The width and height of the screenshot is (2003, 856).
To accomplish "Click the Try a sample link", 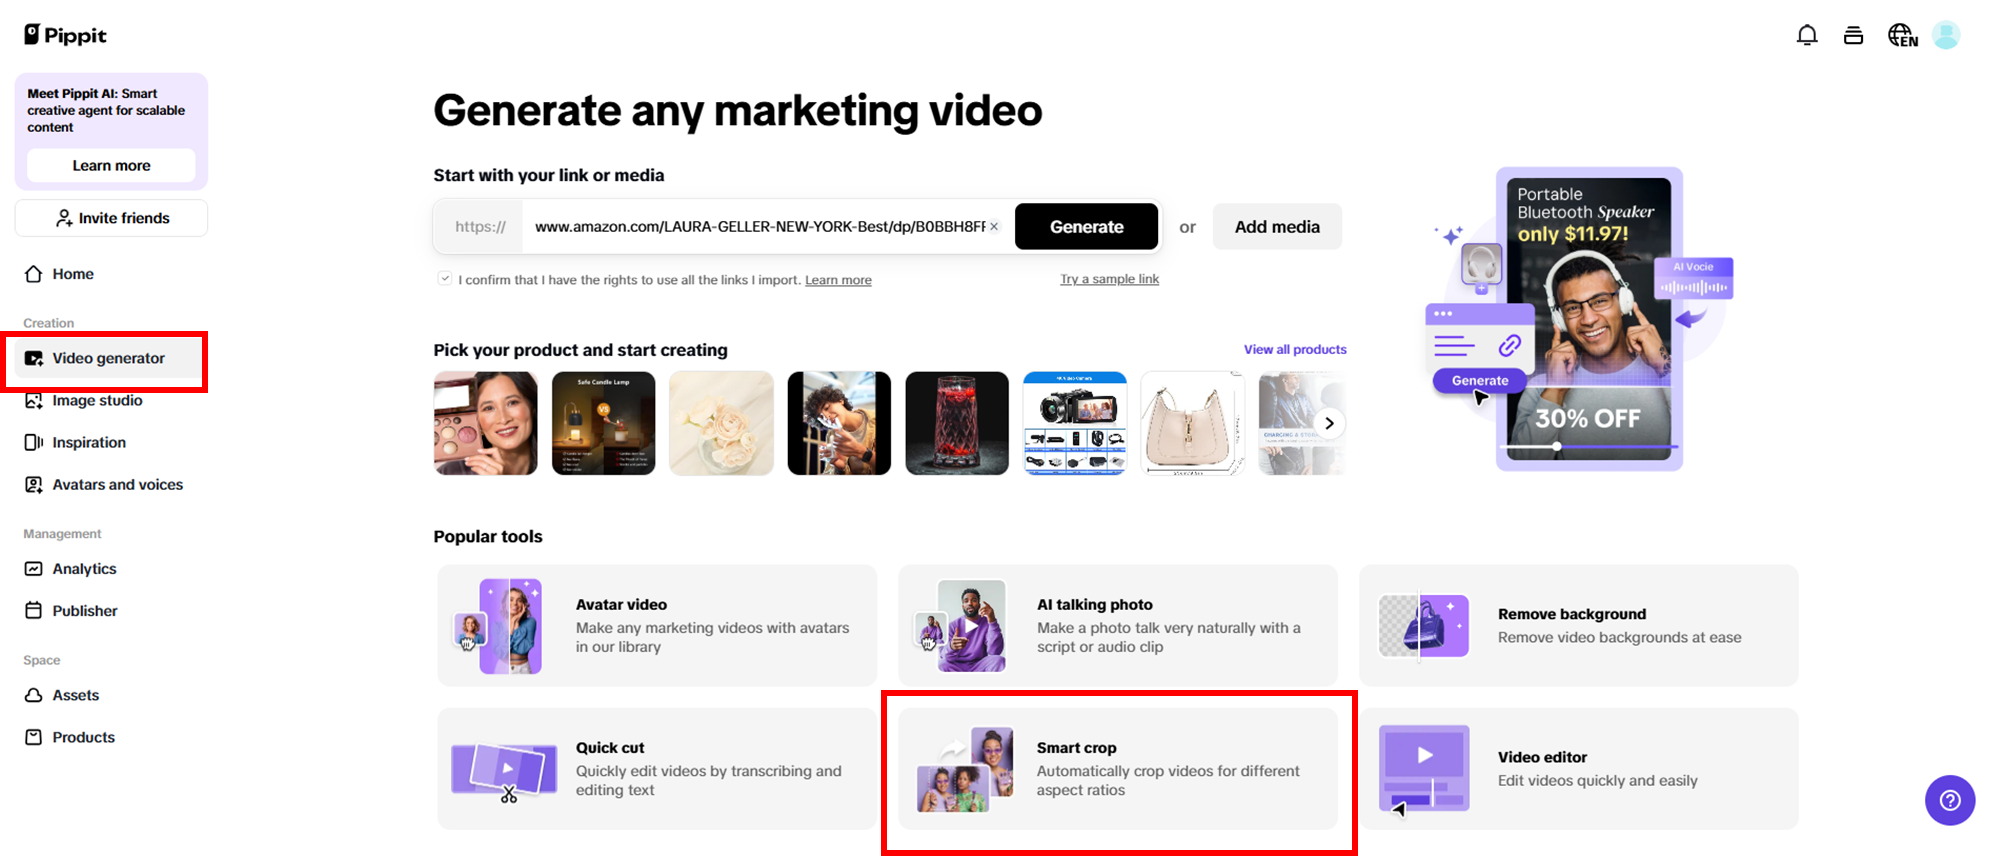I will click(x=1109, y=279).
